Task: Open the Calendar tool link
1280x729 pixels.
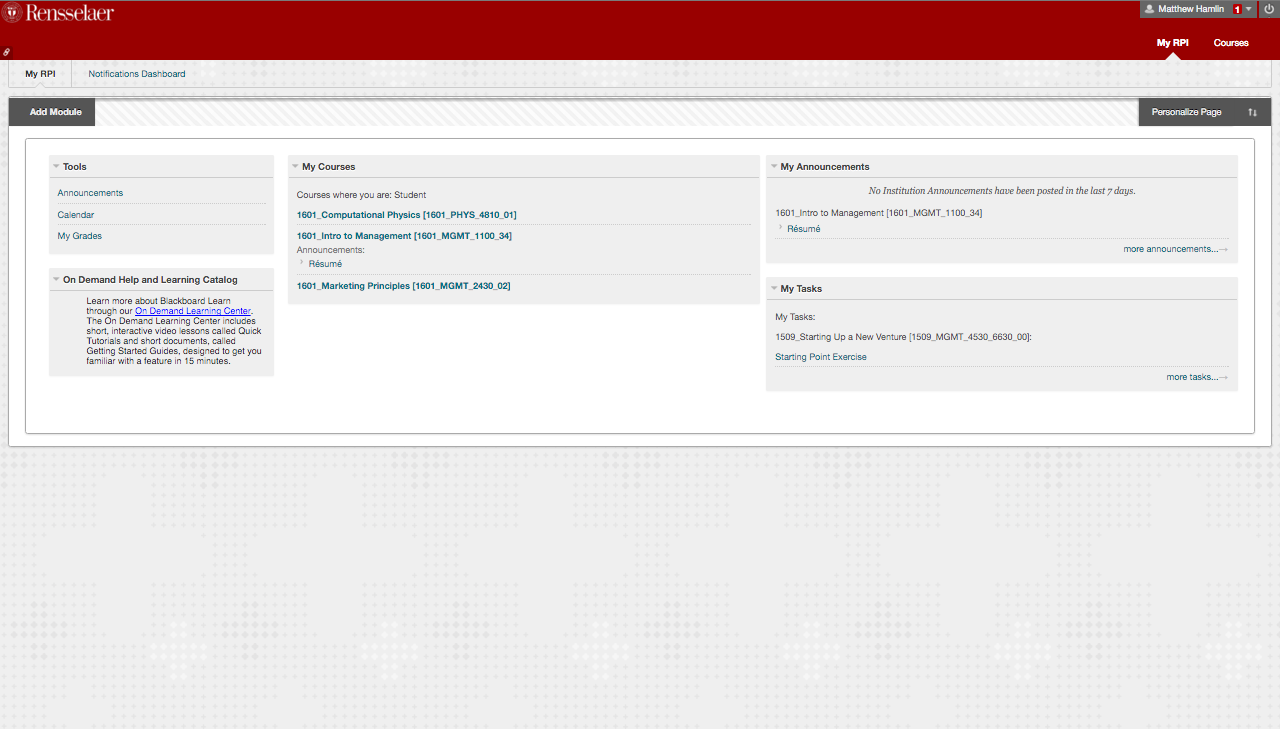Action: 76,215
